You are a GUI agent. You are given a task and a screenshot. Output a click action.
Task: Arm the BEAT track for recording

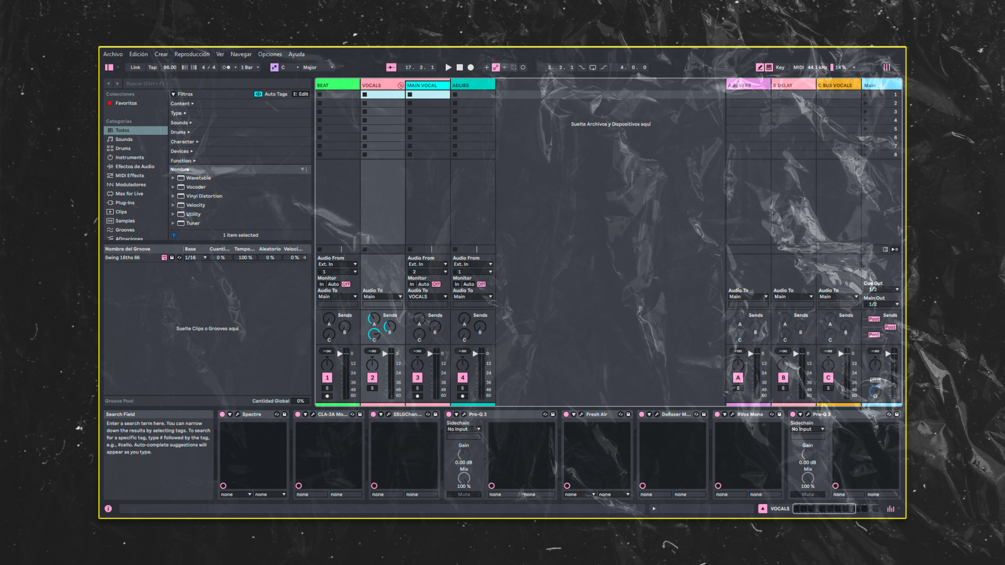point(327,397)
